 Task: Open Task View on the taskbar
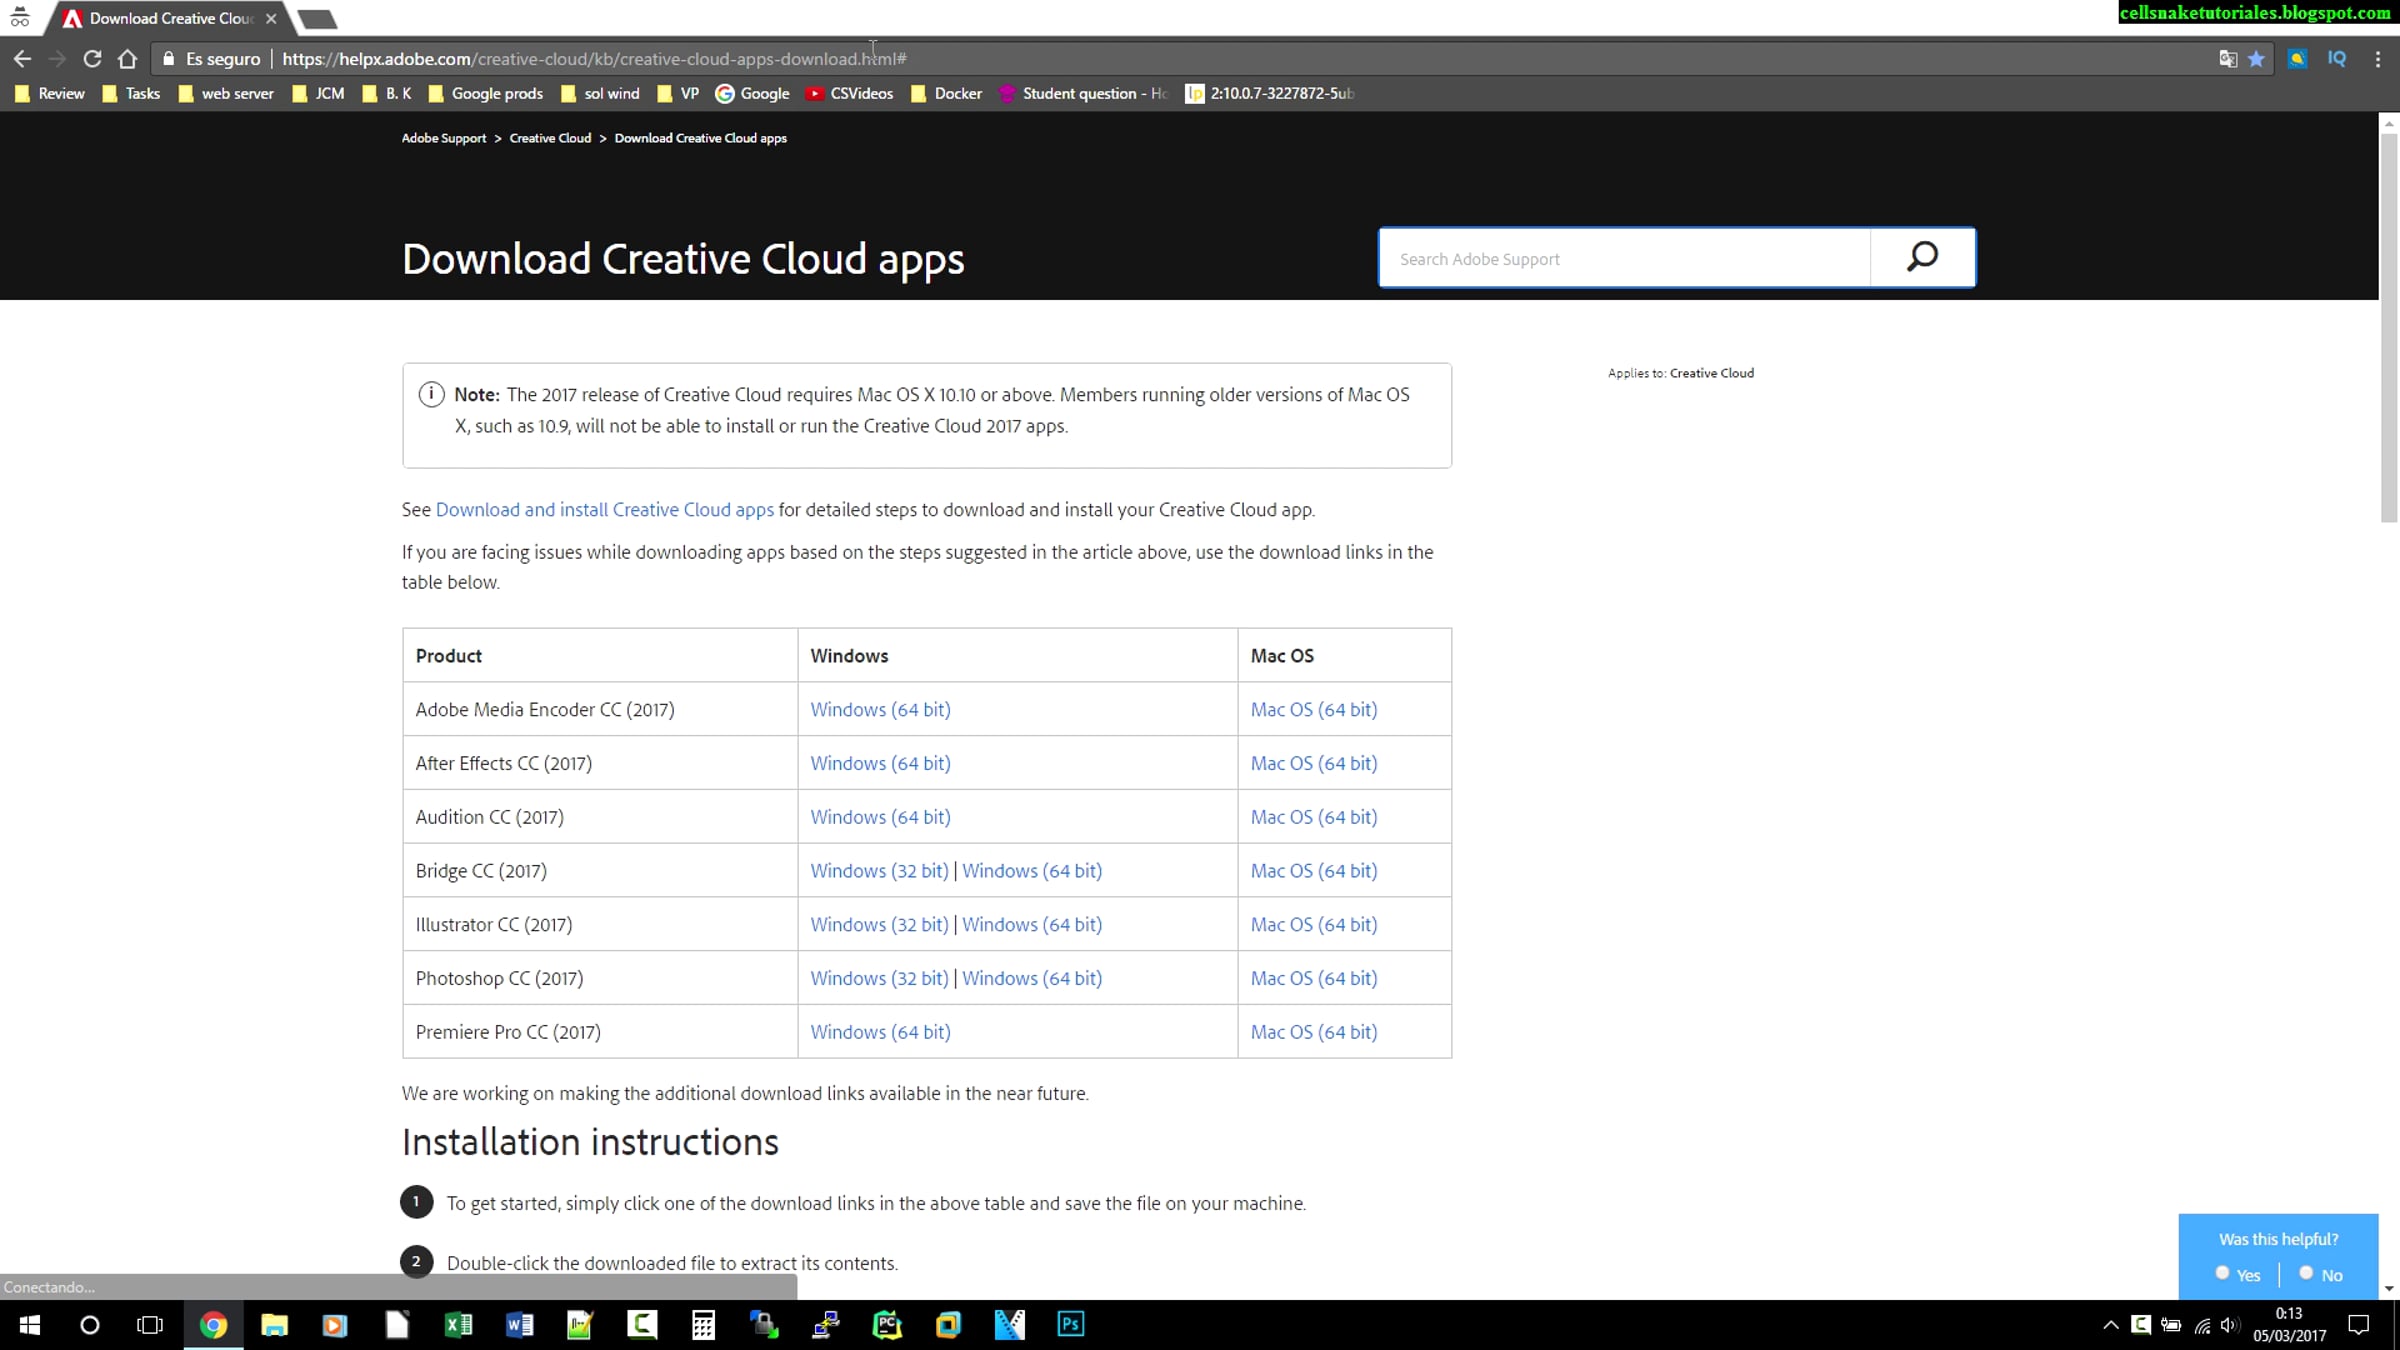click(150, 1325)
